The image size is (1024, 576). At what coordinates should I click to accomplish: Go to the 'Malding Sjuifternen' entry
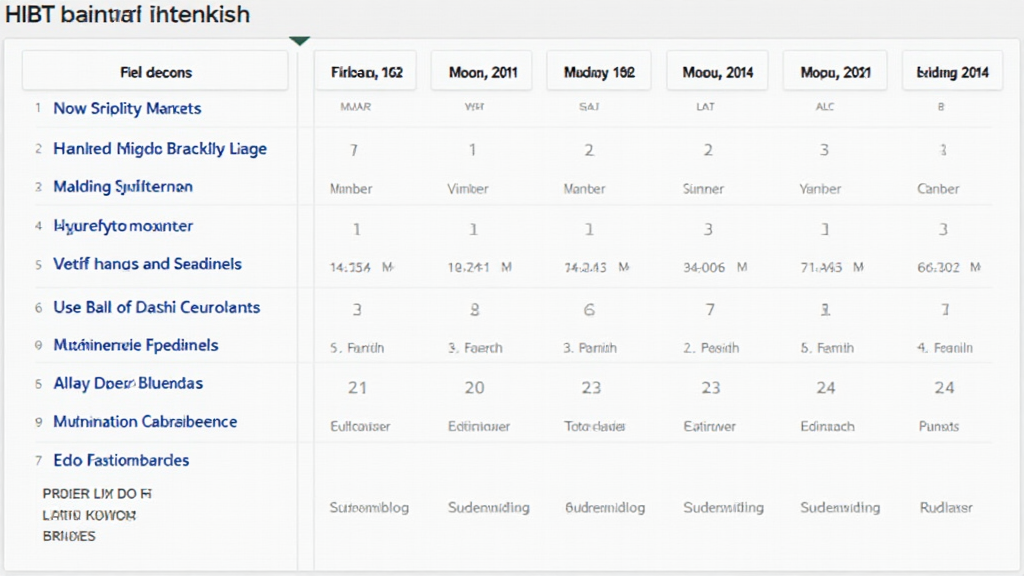[x=123, y=186]
